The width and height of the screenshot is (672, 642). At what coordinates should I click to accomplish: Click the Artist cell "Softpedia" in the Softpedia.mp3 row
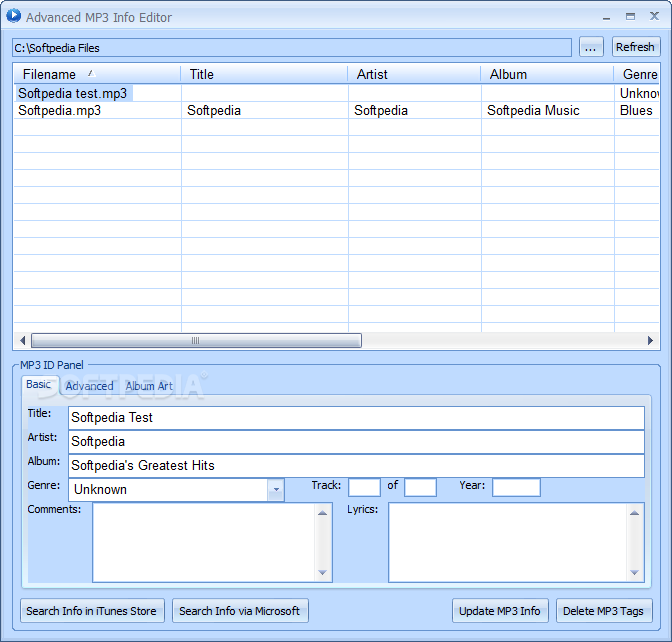pyautogui.click(x=381, y=111)
